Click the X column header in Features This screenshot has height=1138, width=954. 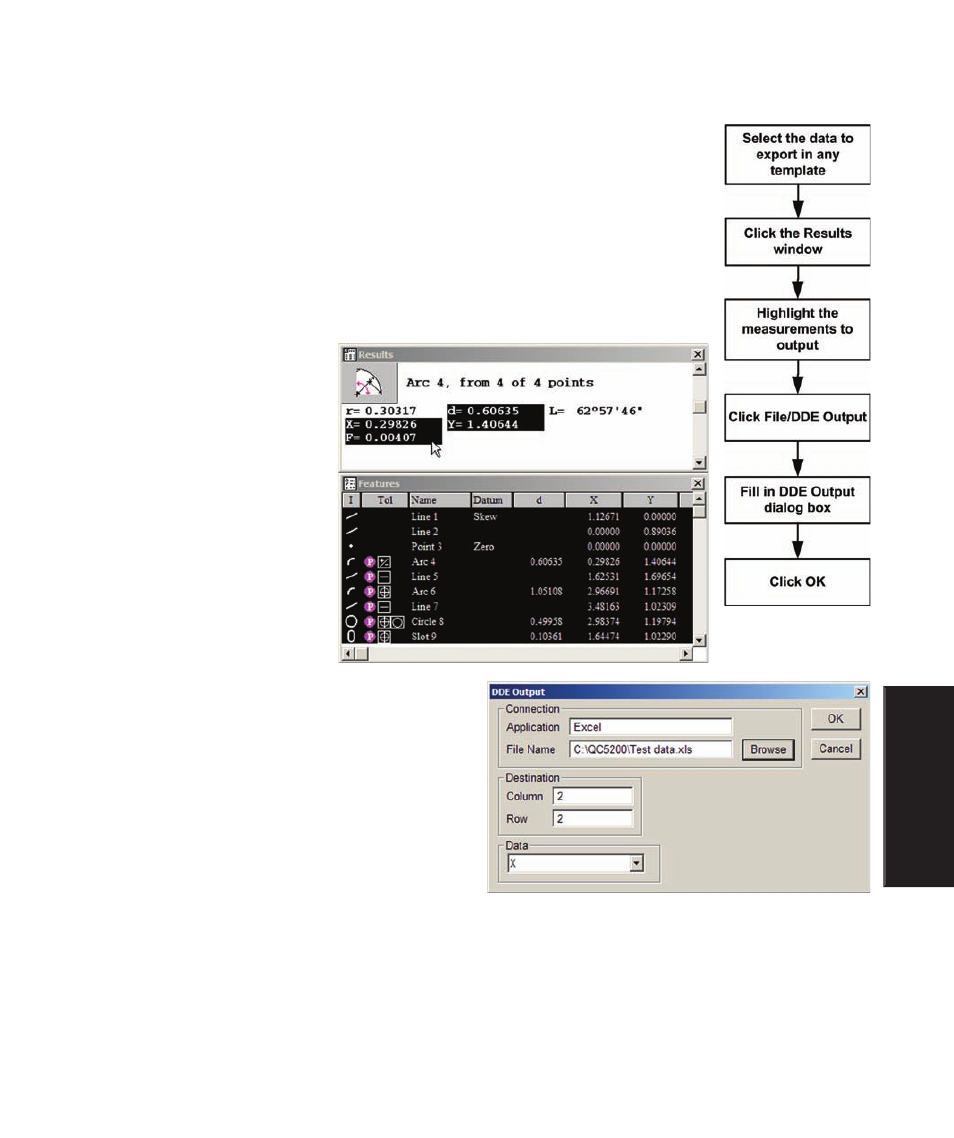[593, 500]
